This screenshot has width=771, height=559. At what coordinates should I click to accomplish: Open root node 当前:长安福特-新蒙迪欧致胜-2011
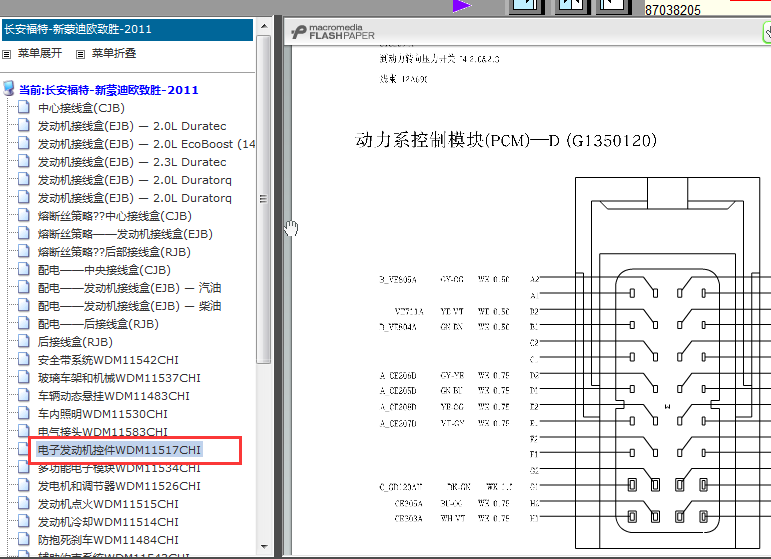pos(109,90)
